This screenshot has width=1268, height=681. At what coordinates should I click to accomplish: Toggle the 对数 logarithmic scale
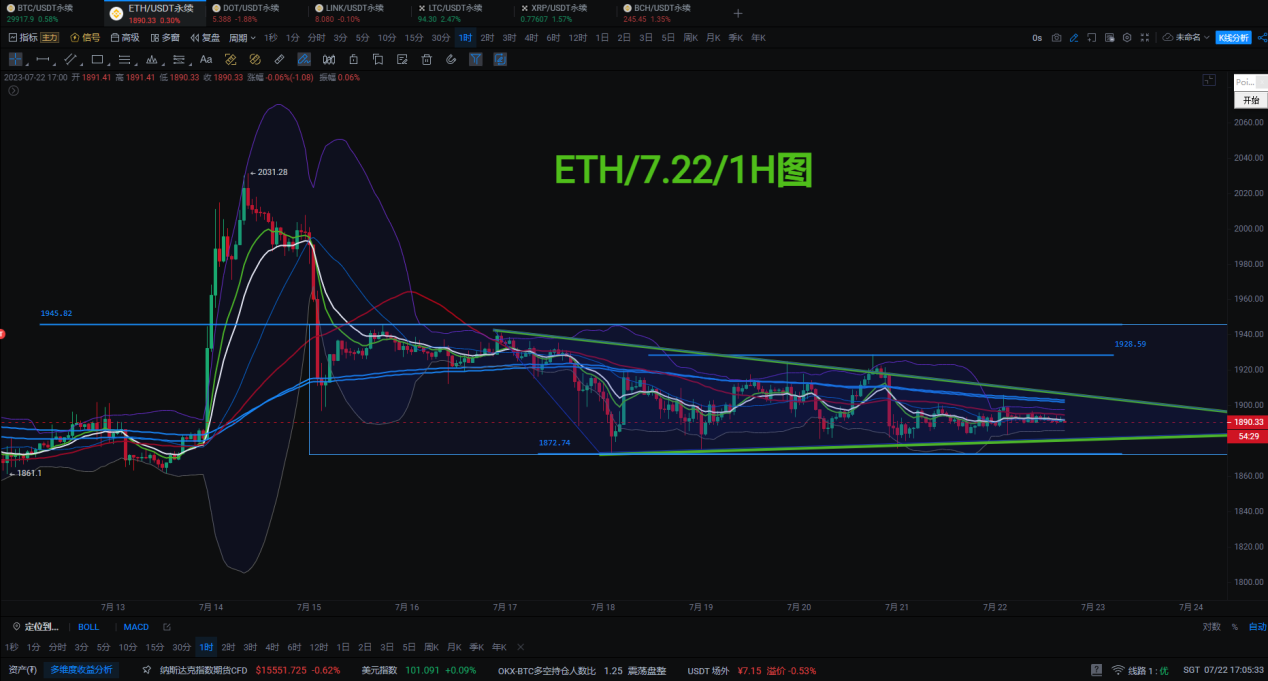[1211, 627]
